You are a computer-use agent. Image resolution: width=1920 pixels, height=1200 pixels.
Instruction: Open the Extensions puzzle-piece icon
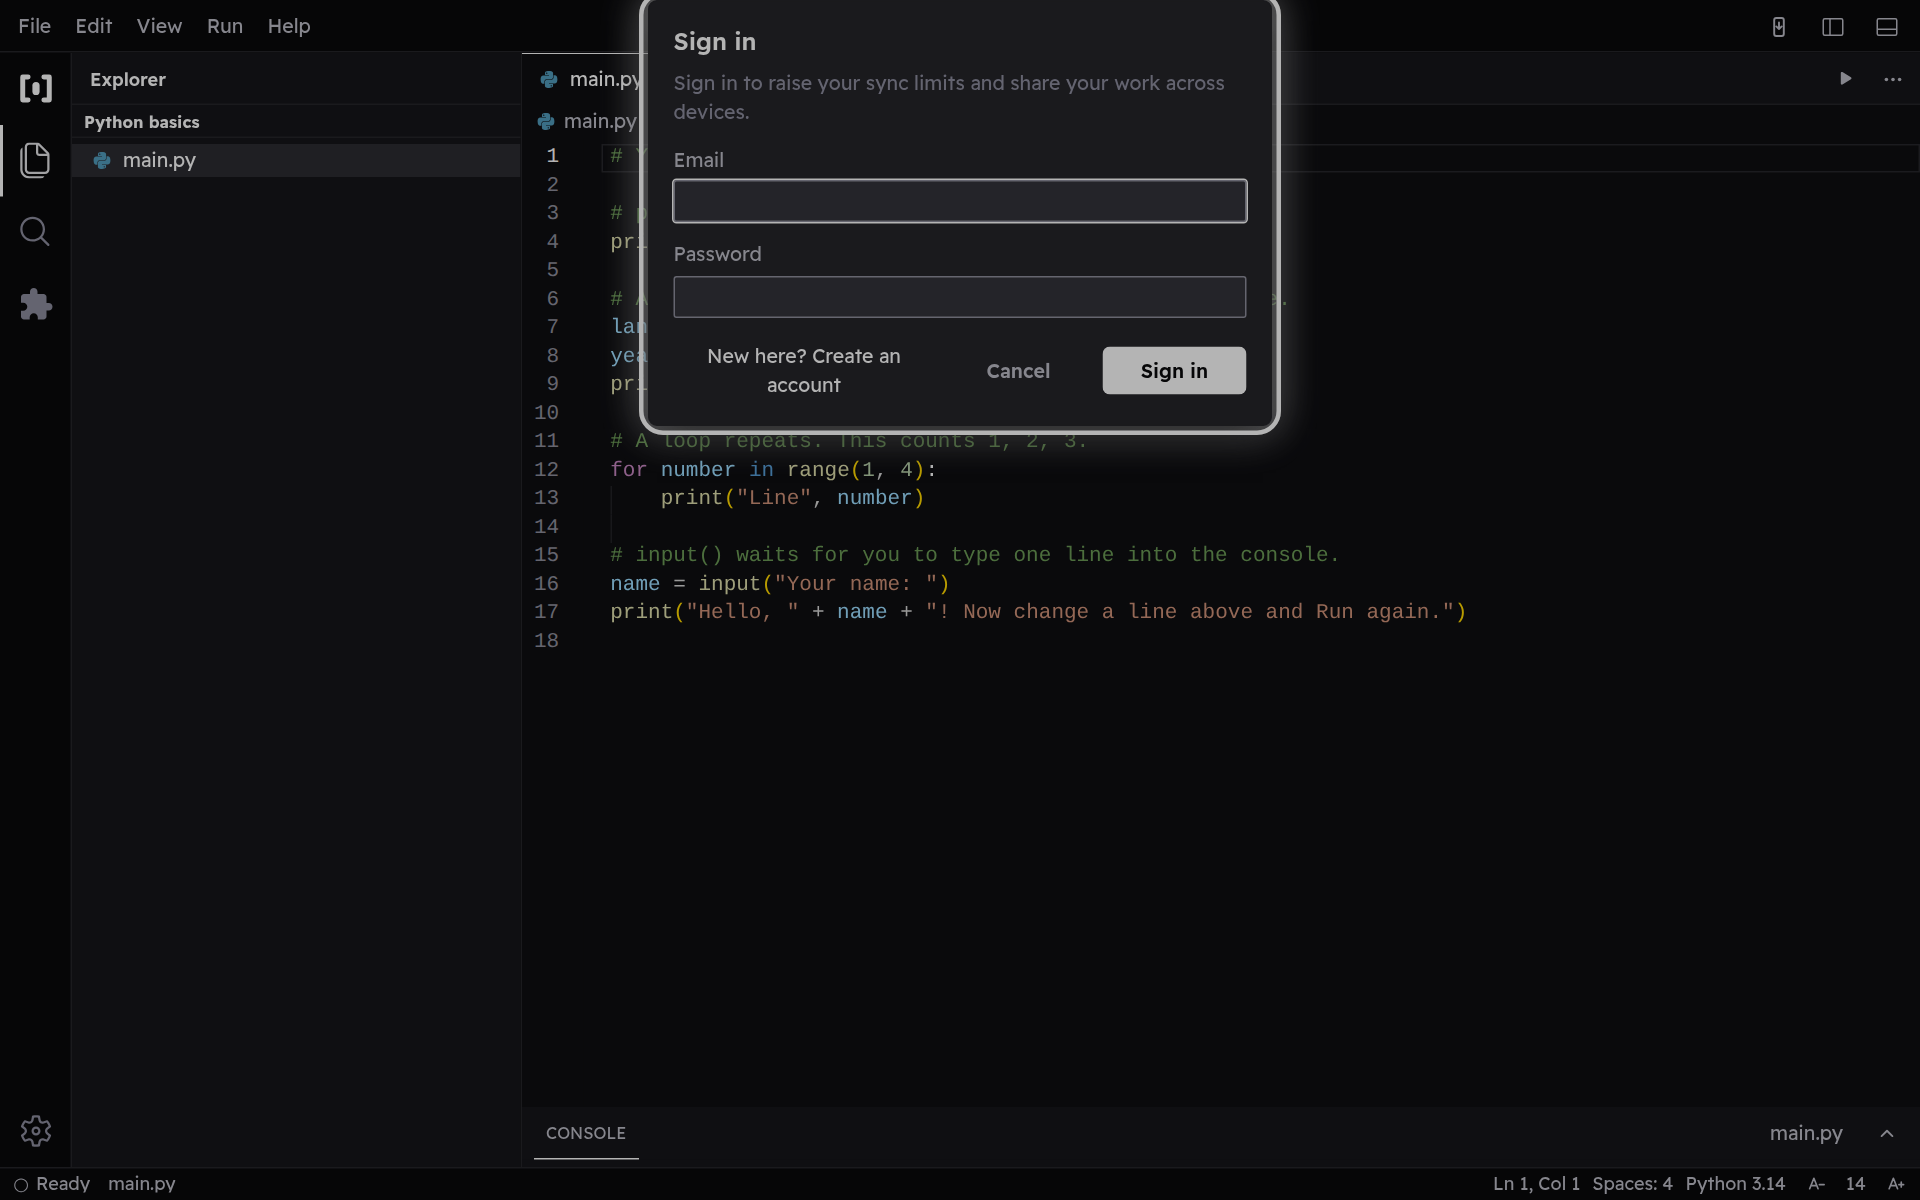[35, 304]
